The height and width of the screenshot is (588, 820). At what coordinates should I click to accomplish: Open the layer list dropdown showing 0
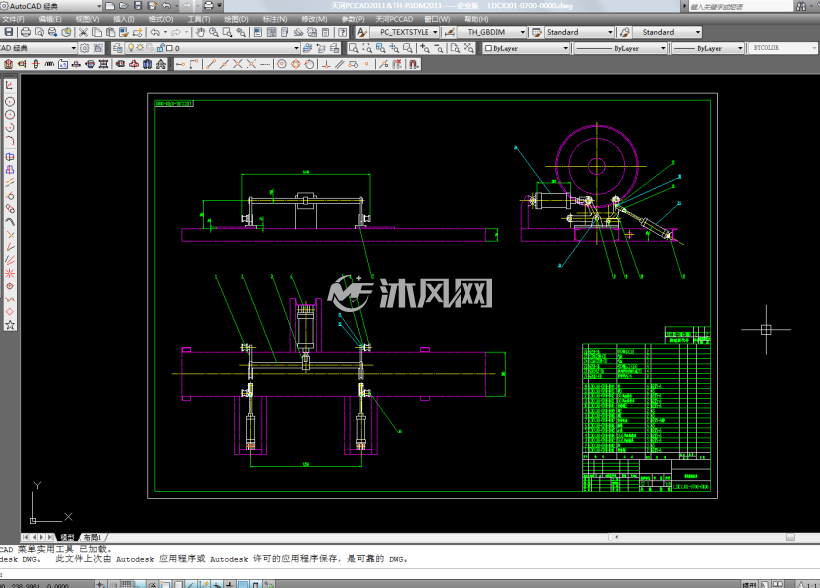296,48
